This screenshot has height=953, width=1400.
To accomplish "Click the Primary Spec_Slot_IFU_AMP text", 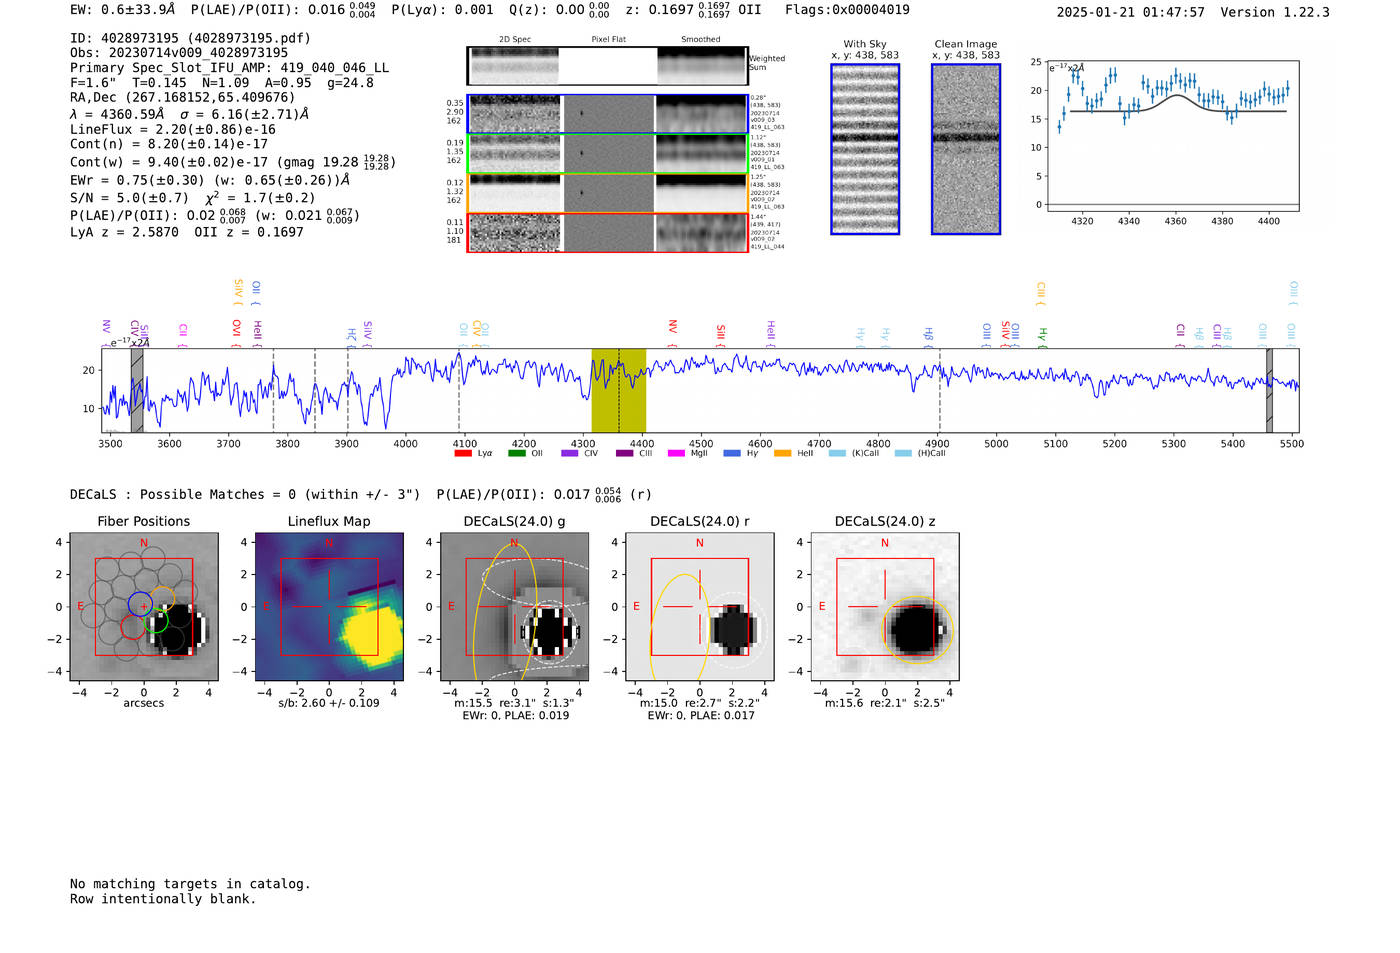I will (x=229, y=68).
